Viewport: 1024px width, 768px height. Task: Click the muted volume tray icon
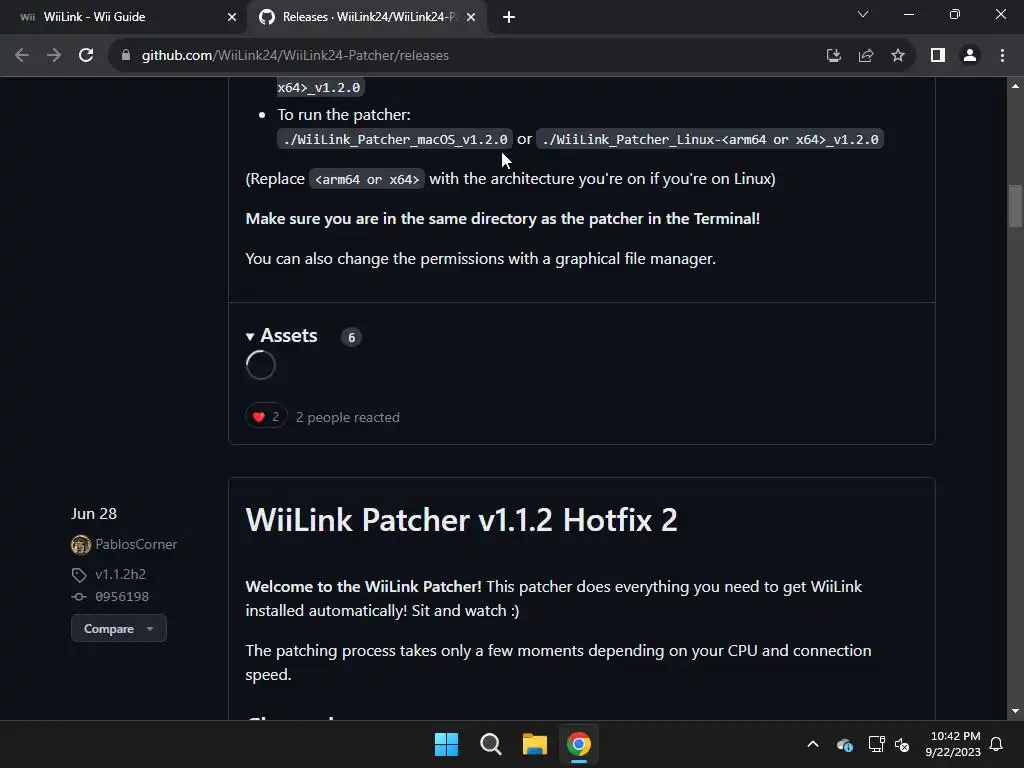(x=902, y=744)
